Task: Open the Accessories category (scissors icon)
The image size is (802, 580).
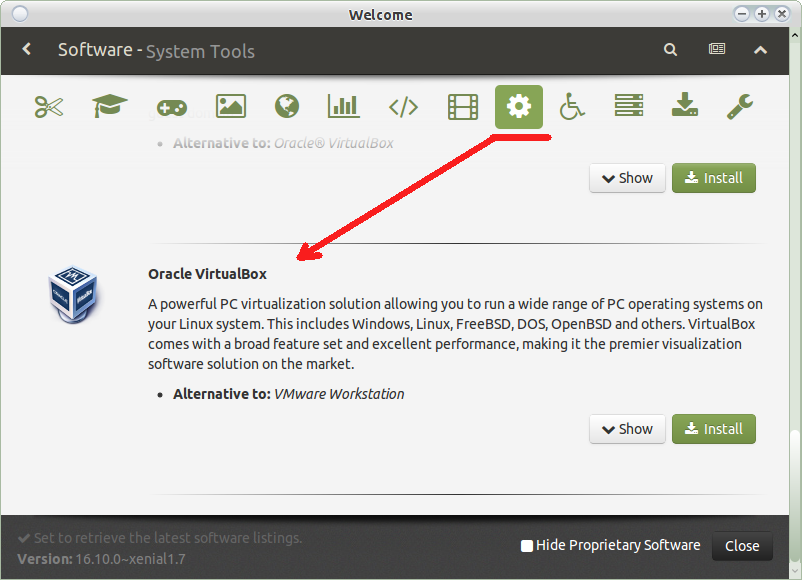Action: (x=49, y=107)
